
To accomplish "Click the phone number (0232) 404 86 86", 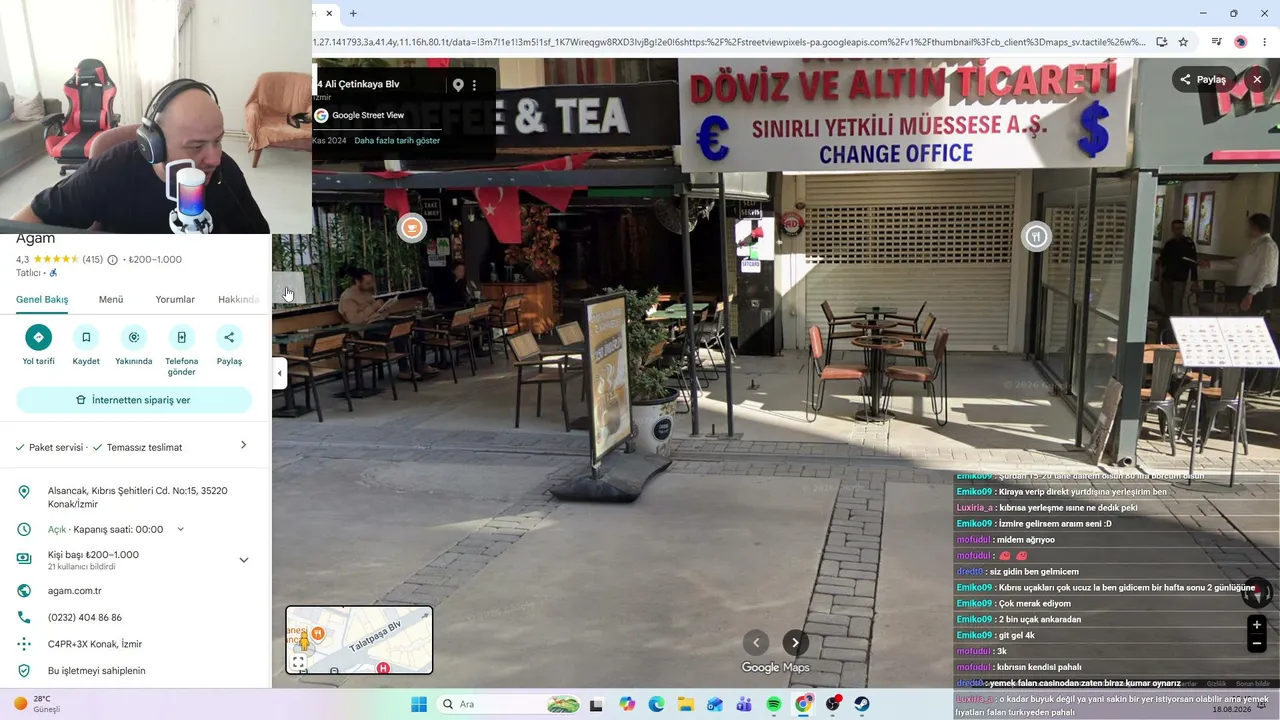I will 85,618.
